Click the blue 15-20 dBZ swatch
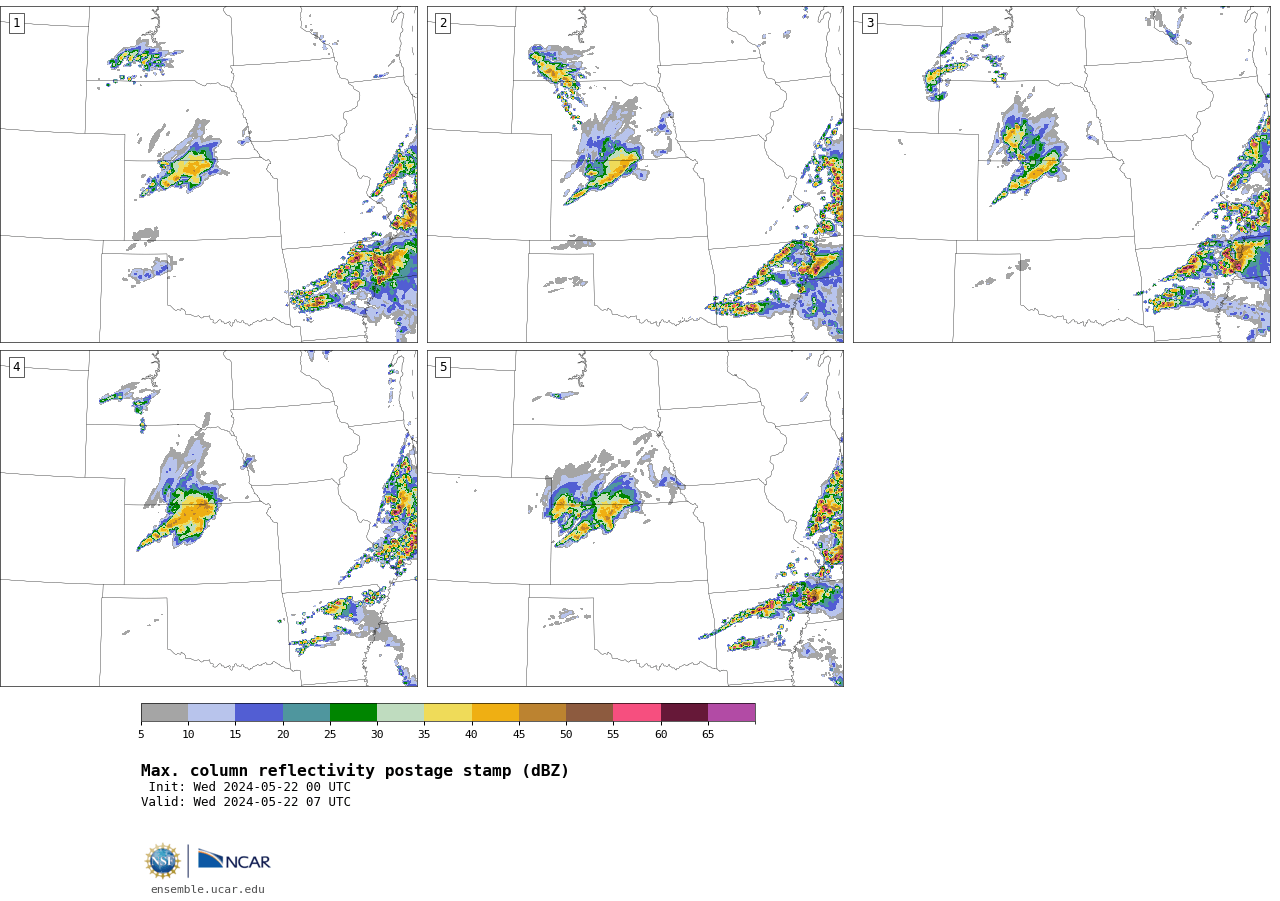 coord(259,712)
